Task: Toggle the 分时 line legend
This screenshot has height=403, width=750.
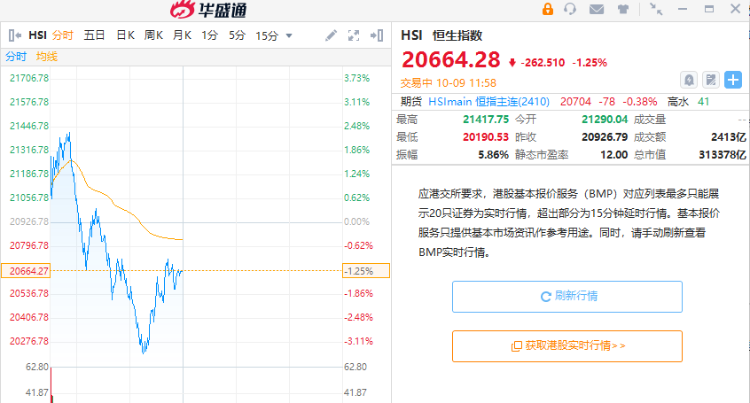Action: (16, 56)
